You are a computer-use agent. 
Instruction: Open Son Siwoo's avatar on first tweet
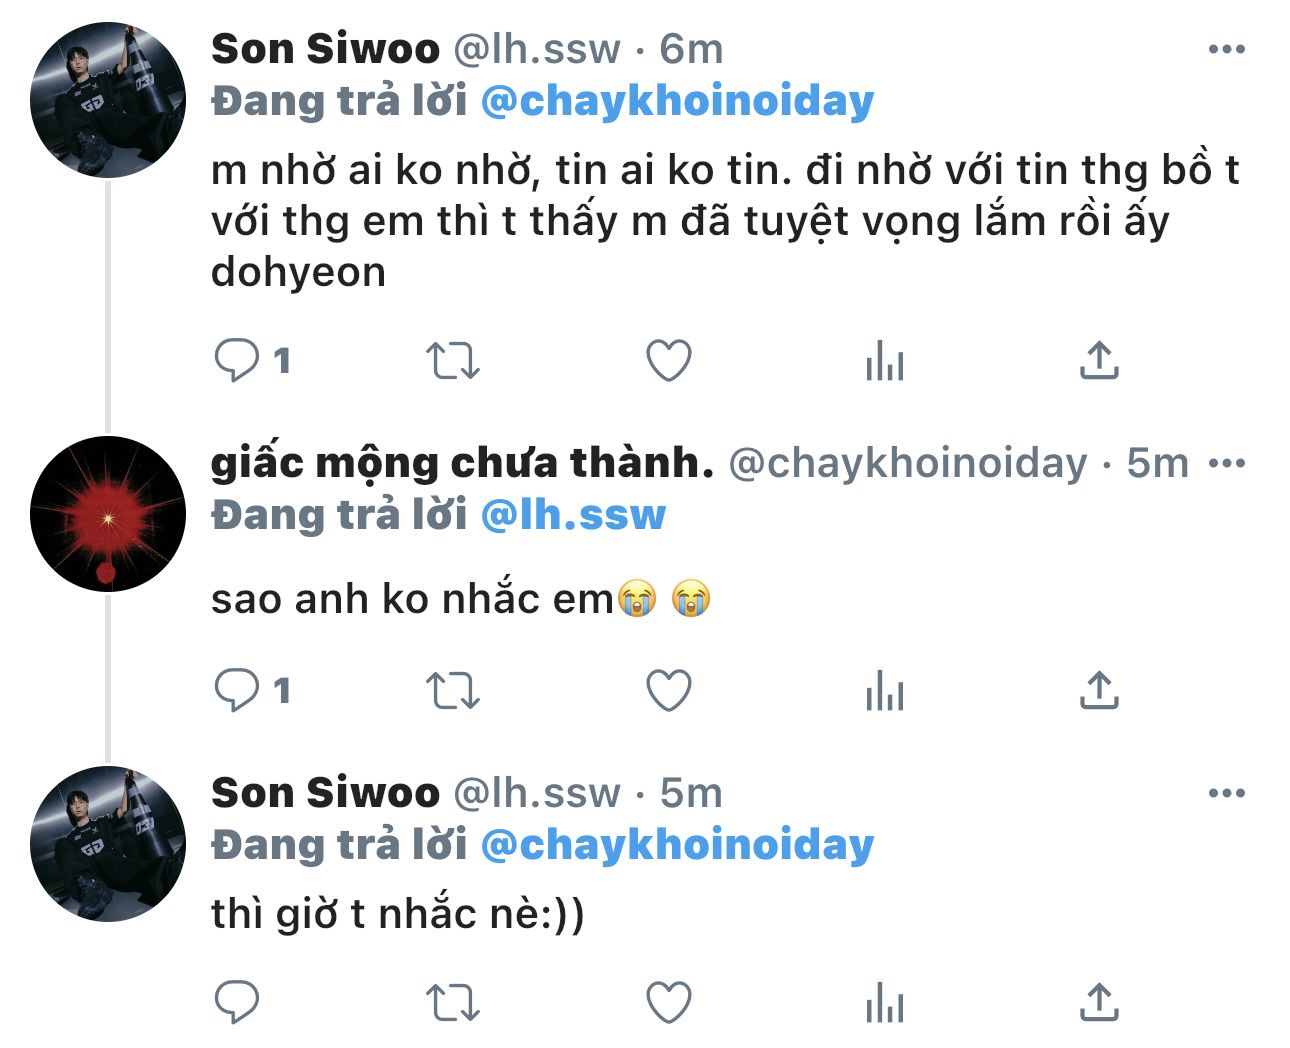(x=108, y=100)
